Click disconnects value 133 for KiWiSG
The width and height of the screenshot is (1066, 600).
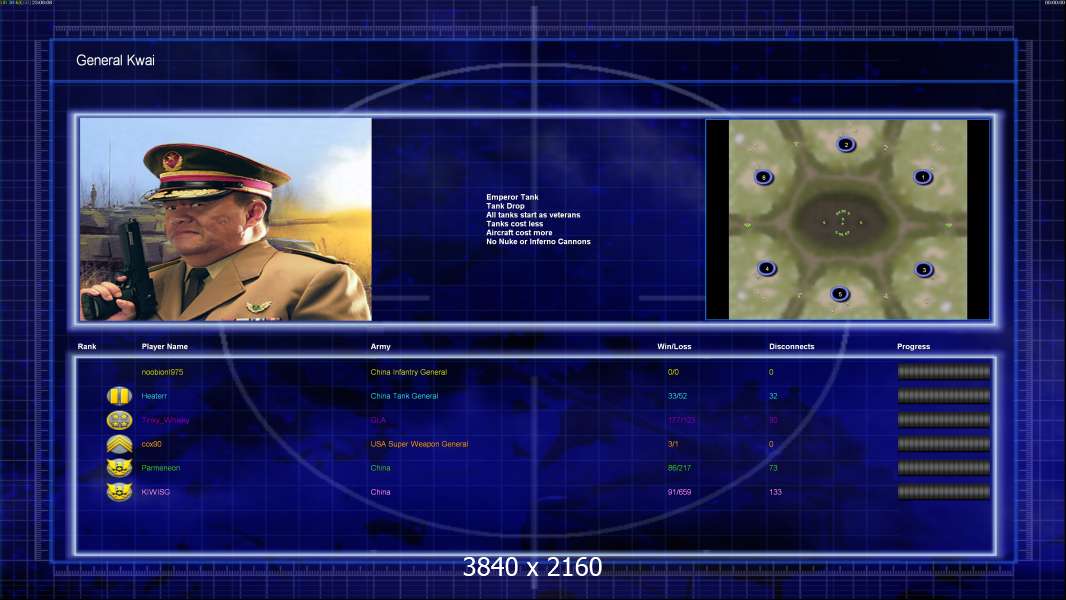775,492
